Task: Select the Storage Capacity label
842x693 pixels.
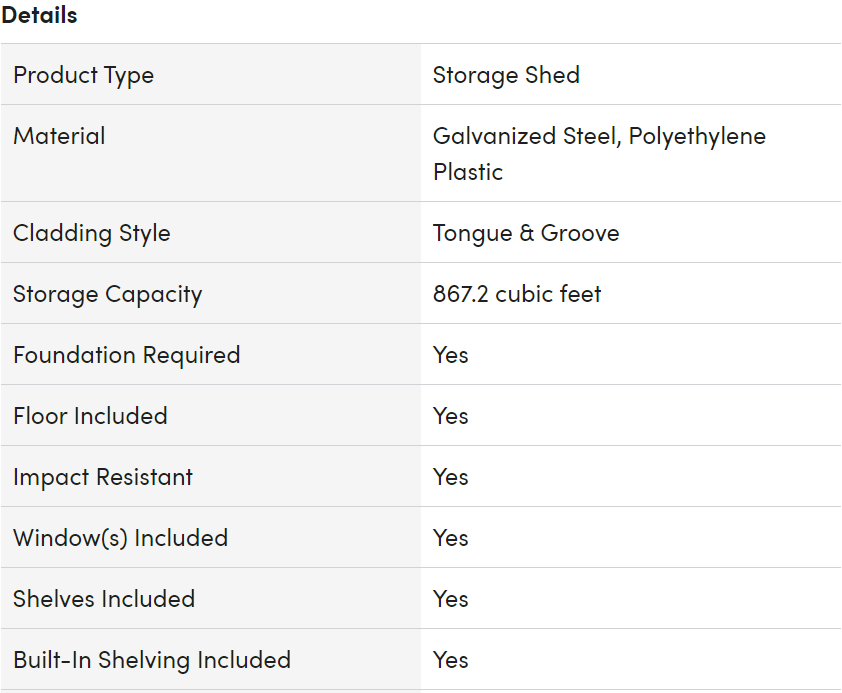Action: tap(107, 294)
